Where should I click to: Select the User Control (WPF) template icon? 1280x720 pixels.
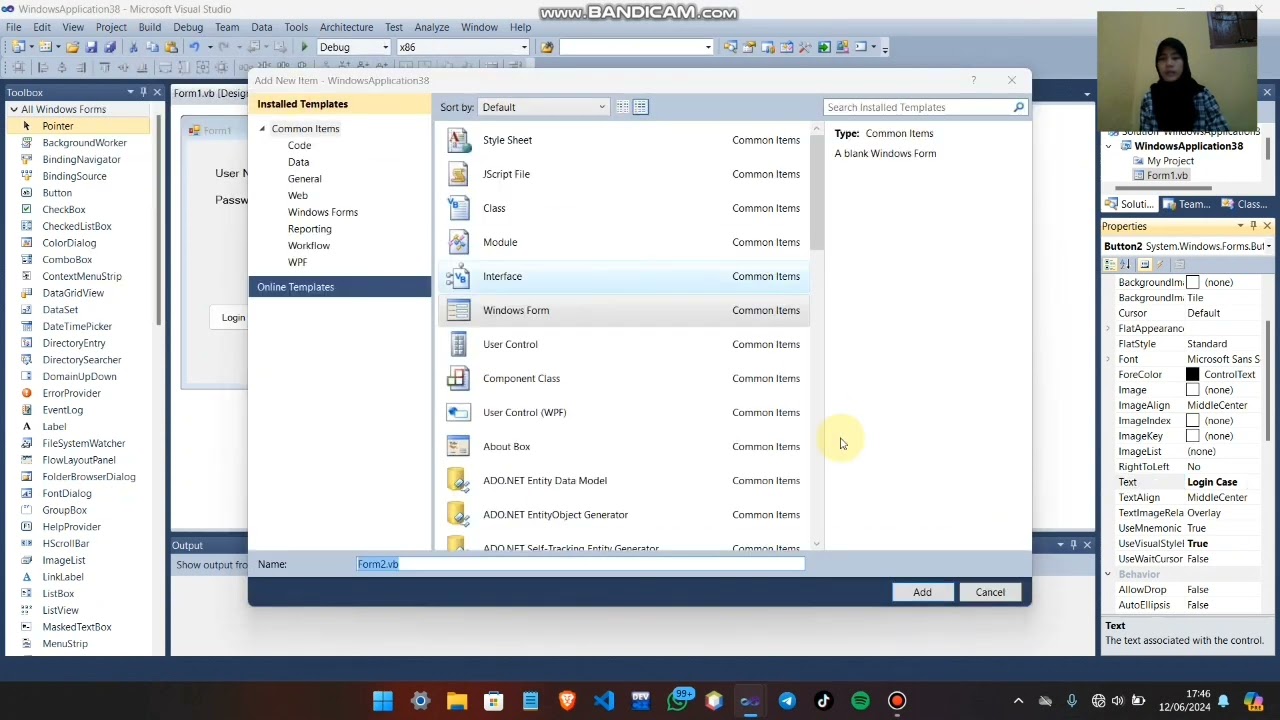[458, 412]
